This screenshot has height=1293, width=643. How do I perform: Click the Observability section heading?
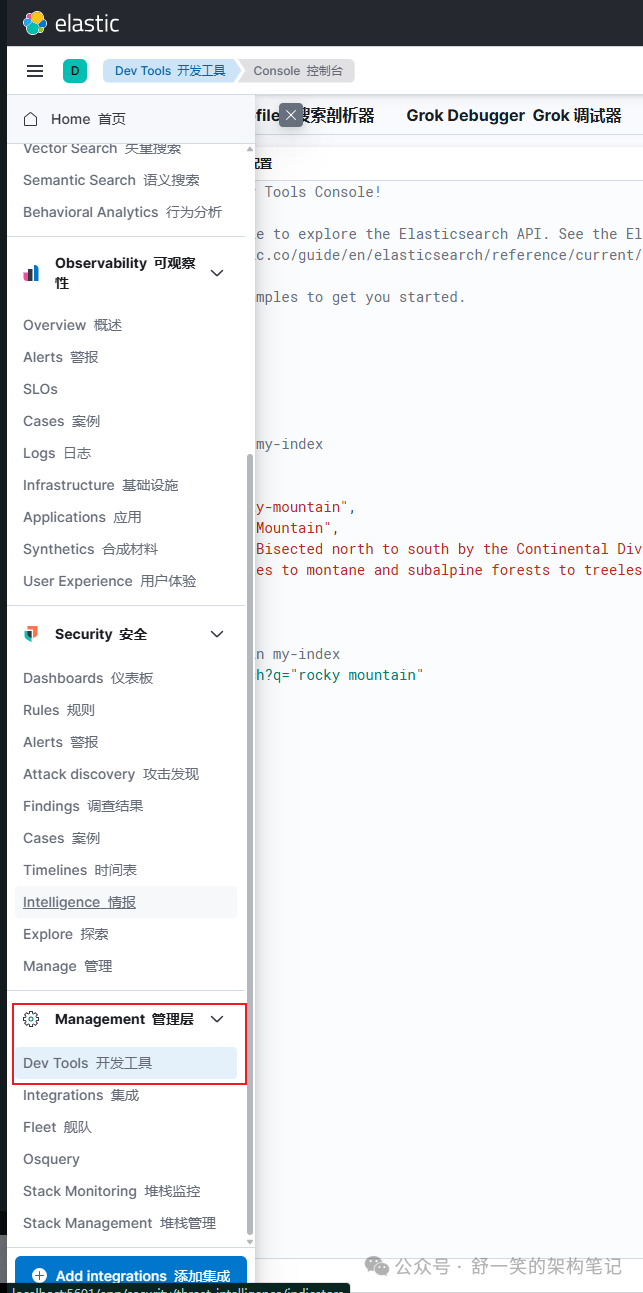pyautogui.click(x=126, y=273)
